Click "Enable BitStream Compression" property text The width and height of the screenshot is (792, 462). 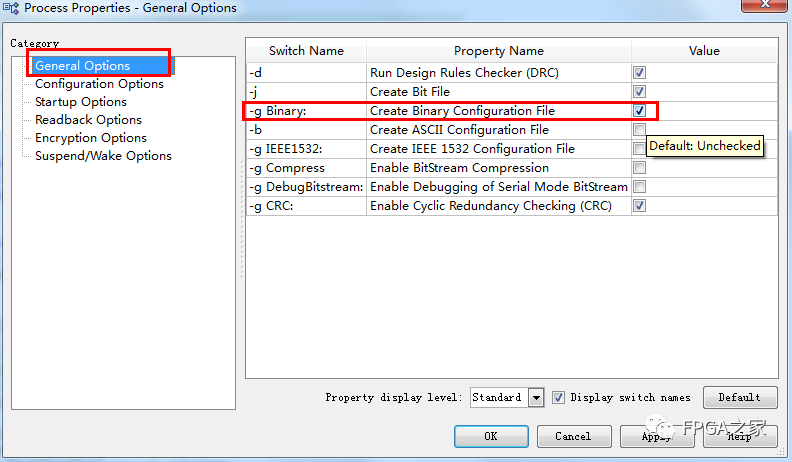pyautogui.click(x=459, y=168)
